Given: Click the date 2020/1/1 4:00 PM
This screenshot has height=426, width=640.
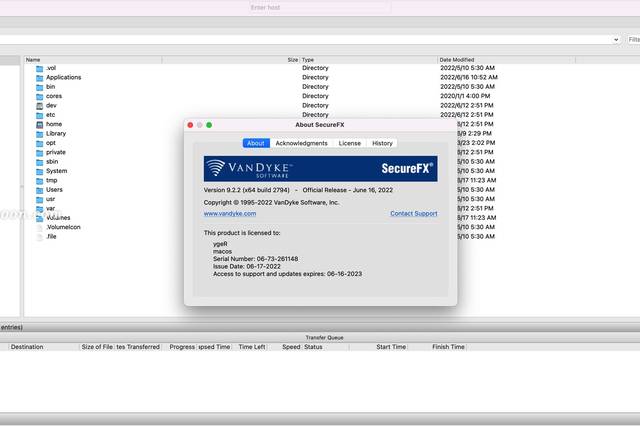Looking at the screenshot, I should [465, 96].
